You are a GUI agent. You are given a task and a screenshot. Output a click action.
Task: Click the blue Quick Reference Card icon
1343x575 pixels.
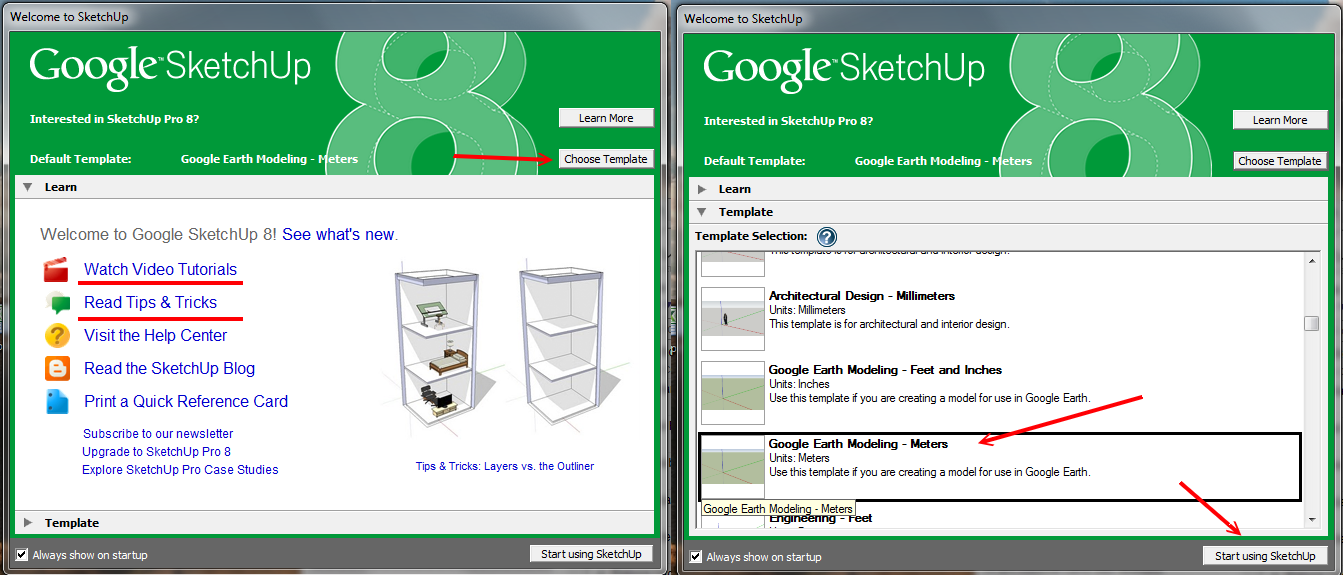point(57,402)
